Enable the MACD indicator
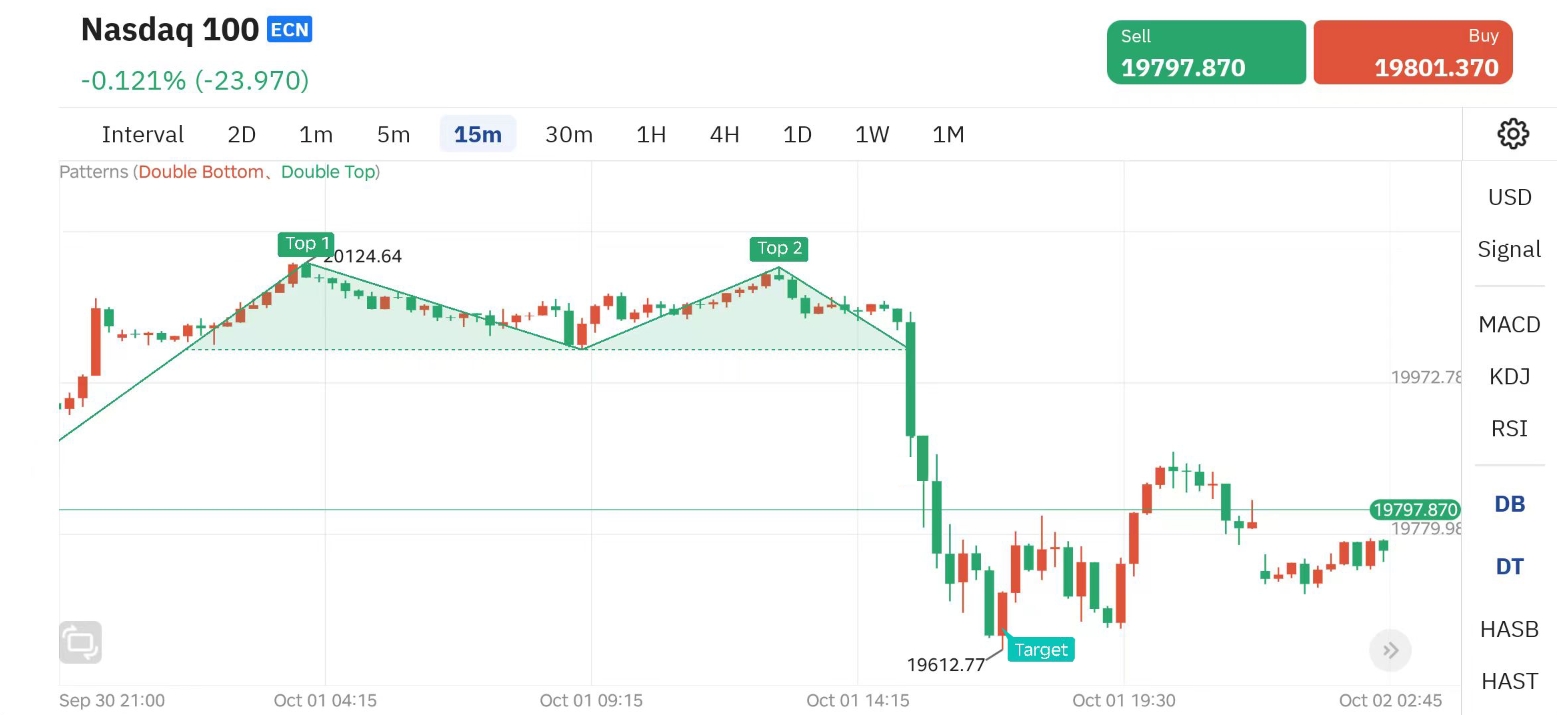Image resolution: width=1557 pixels, height=715 pixels. click(x=1509, y=324)
